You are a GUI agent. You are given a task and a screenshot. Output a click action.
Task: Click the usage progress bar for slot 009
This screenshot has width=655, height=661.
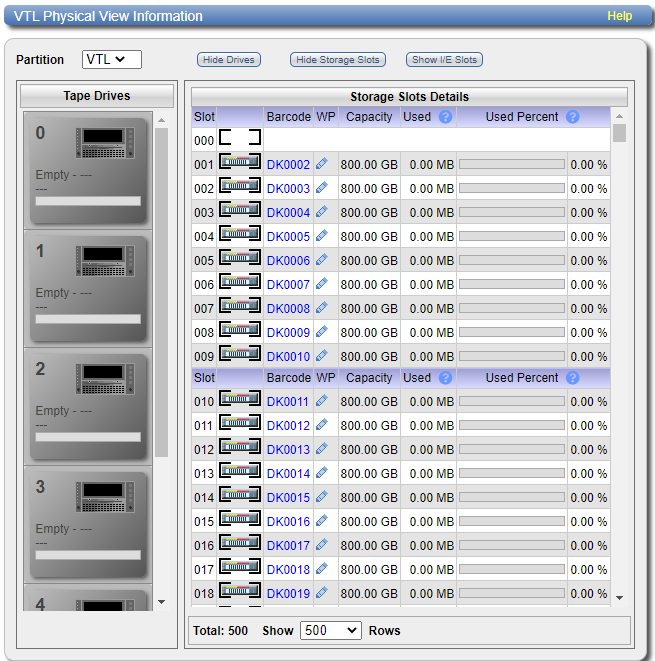coord(512,356)
